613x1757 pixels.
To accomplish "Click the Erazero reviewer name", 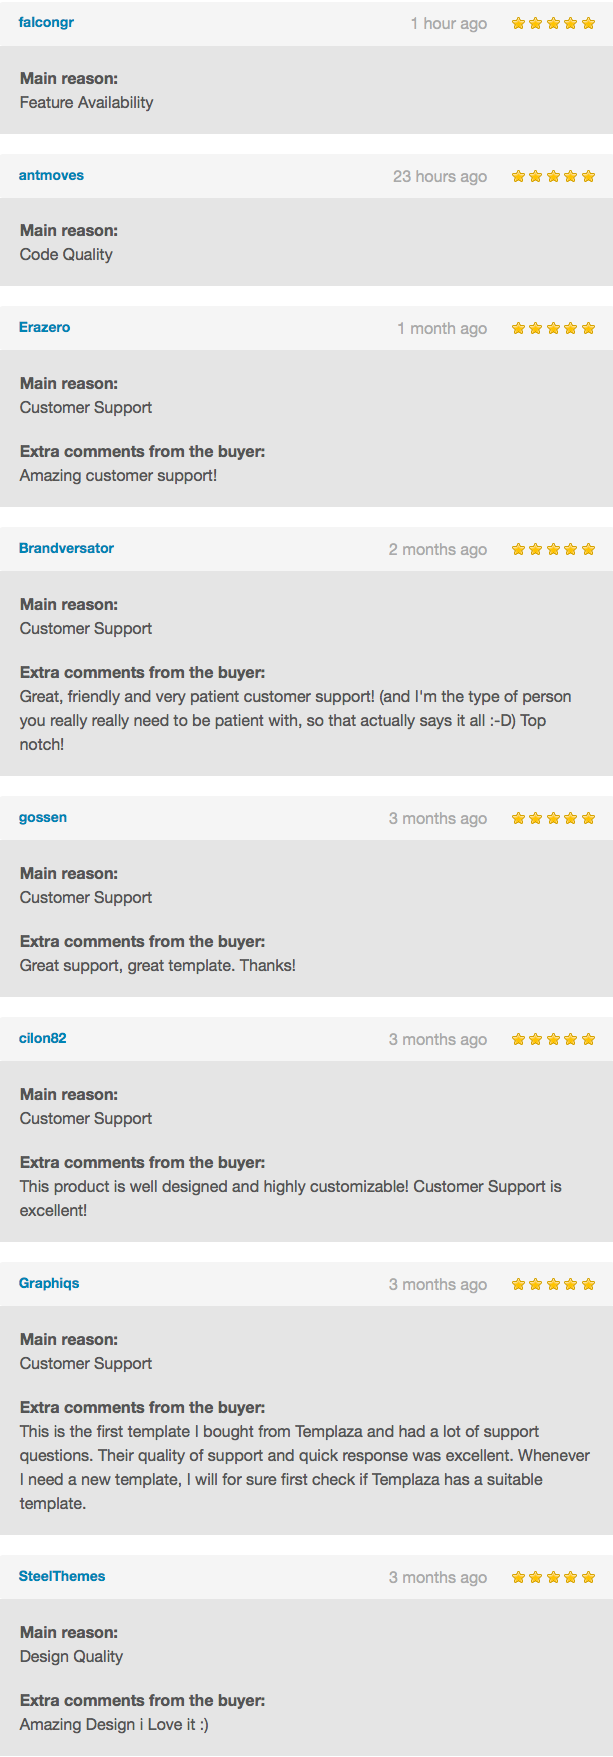I will tap(44, 327).
